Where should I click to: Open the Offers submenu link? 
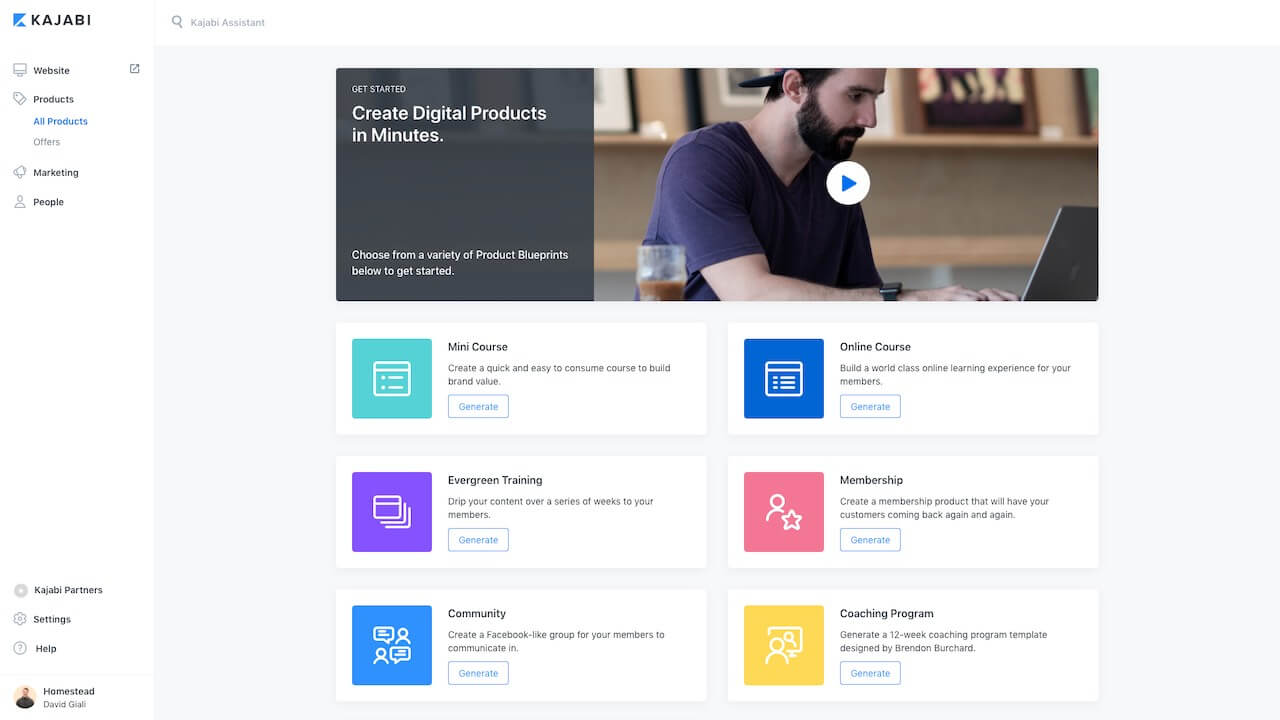tap(47, 142)
